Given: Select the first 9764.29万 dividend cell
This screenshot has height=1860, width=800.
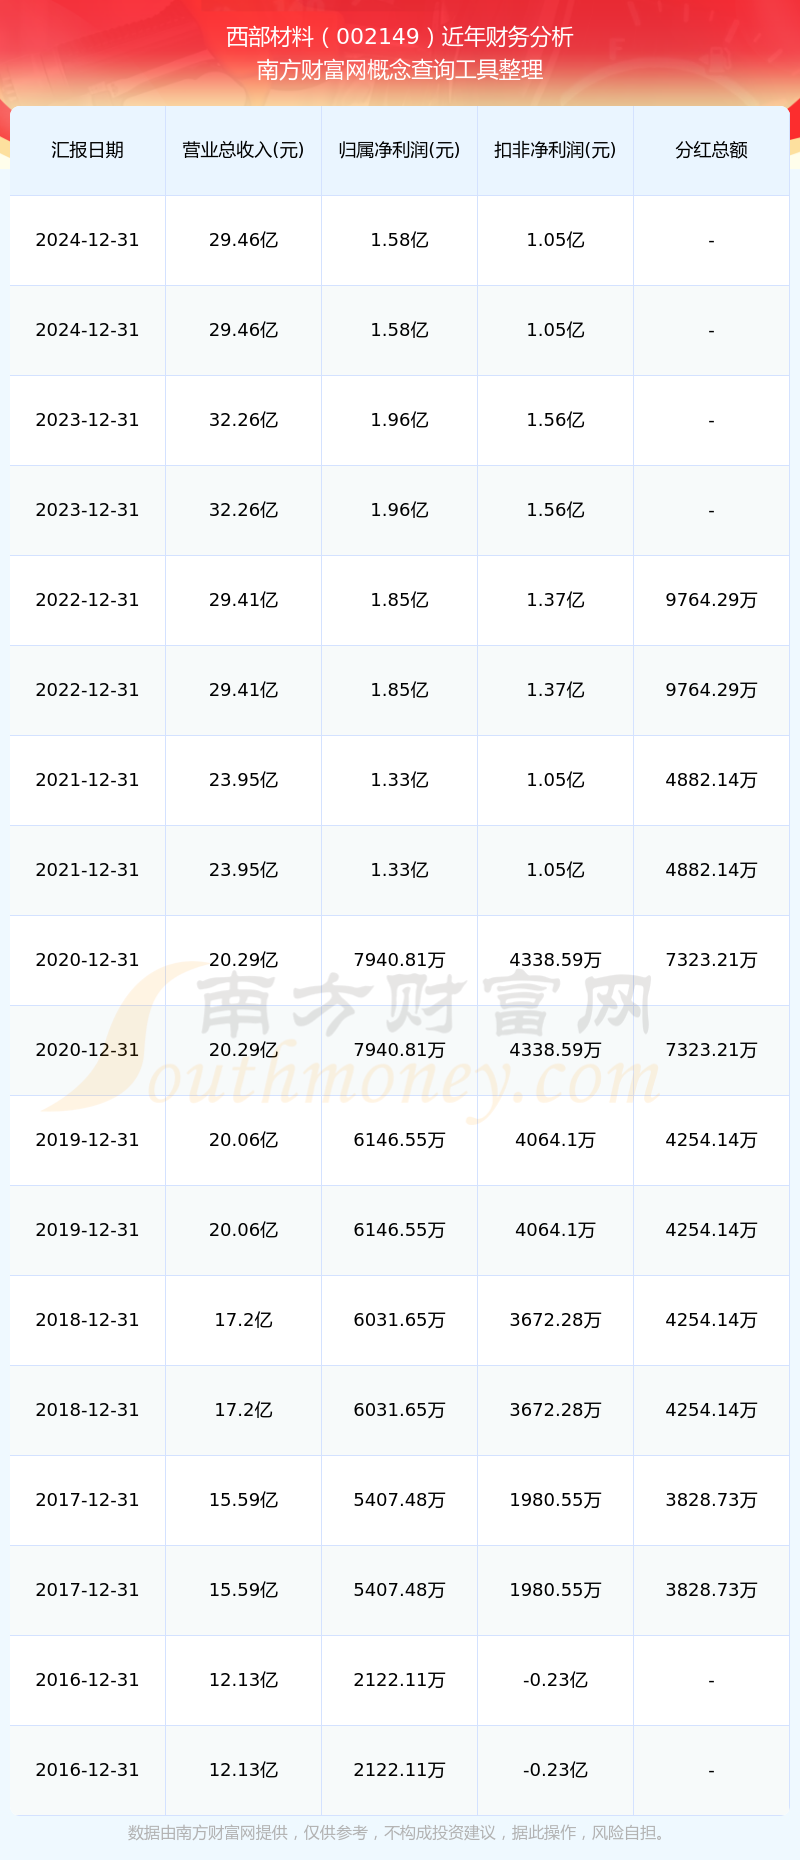Looking at the screenshot, I should coord(711,600).
